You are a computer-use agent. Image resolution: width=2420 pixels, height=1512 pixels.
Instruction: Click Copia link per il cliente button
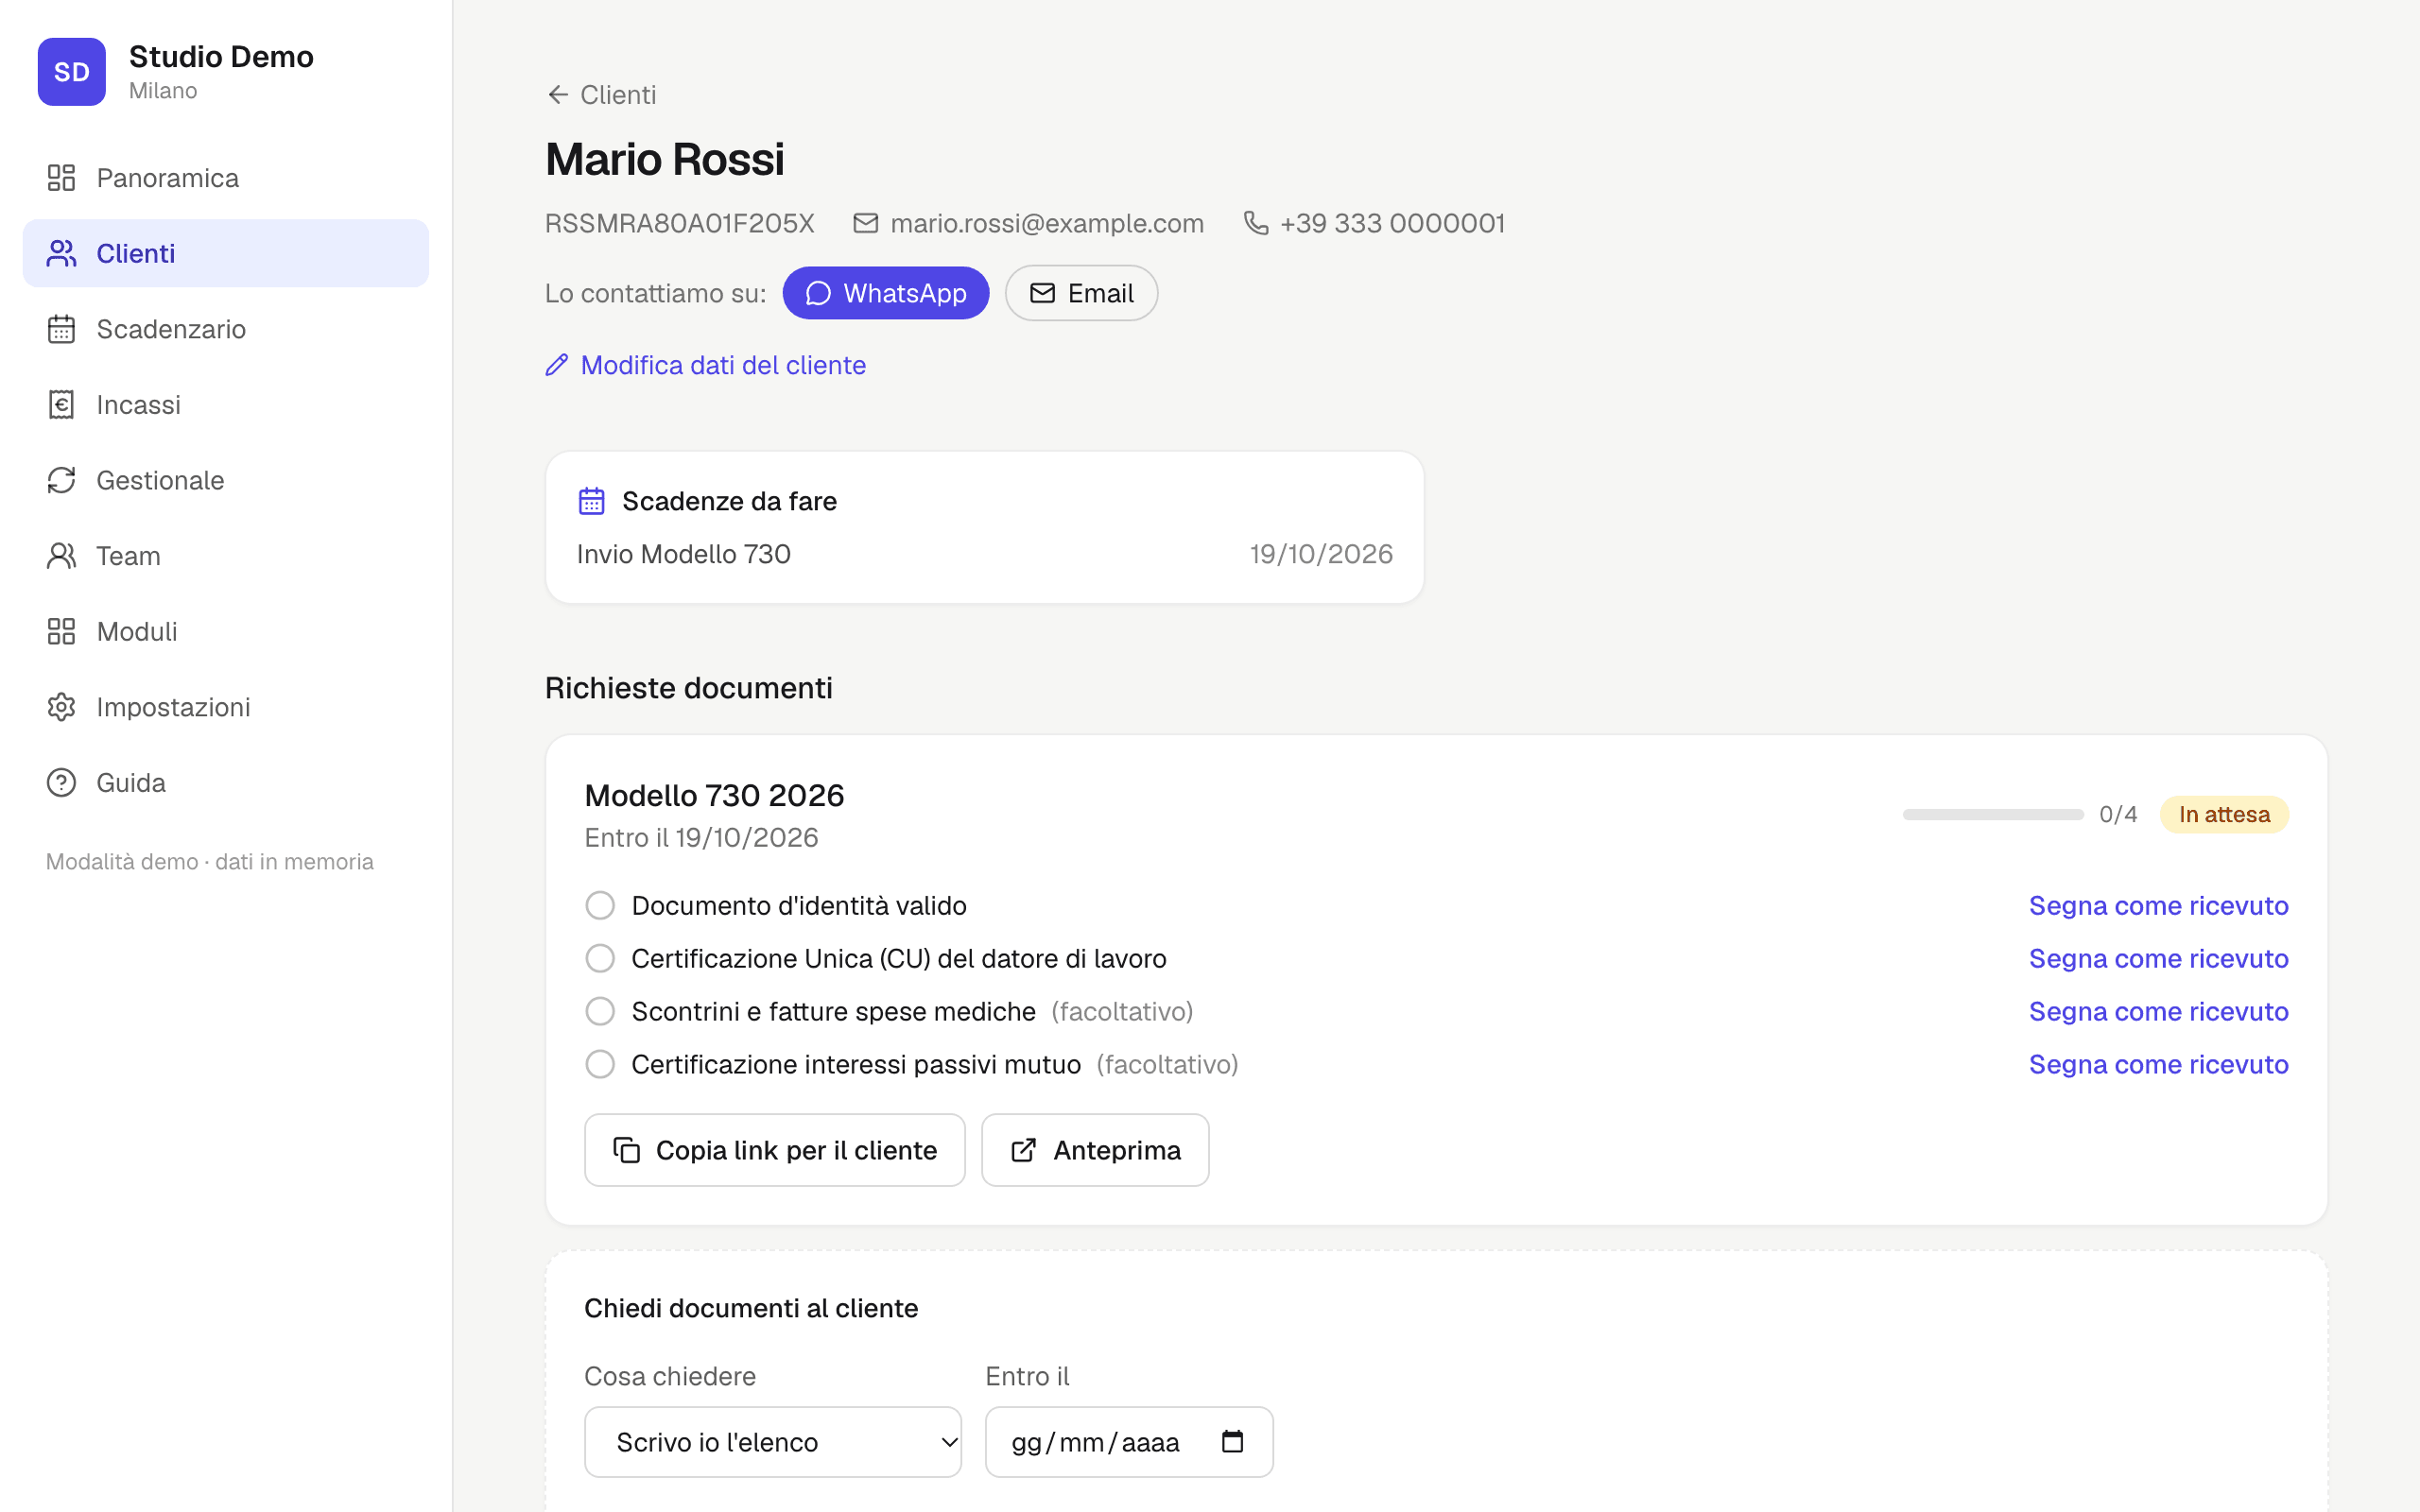point(775,1150)
